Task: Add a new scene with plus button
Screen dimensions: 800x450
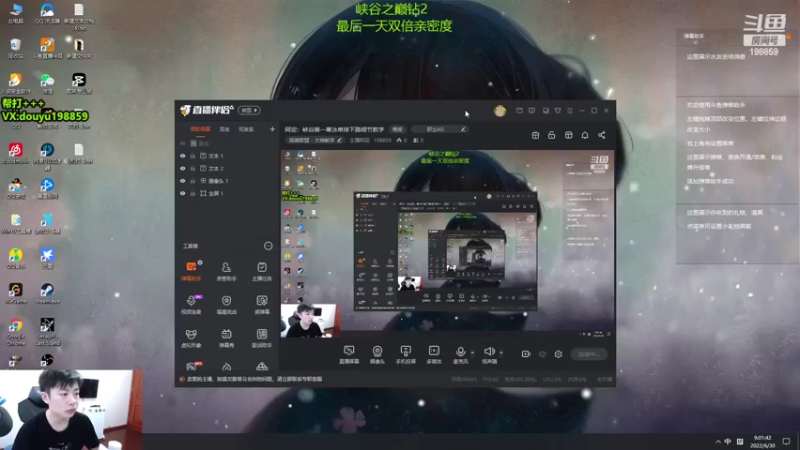Action: tap(272, 130)
